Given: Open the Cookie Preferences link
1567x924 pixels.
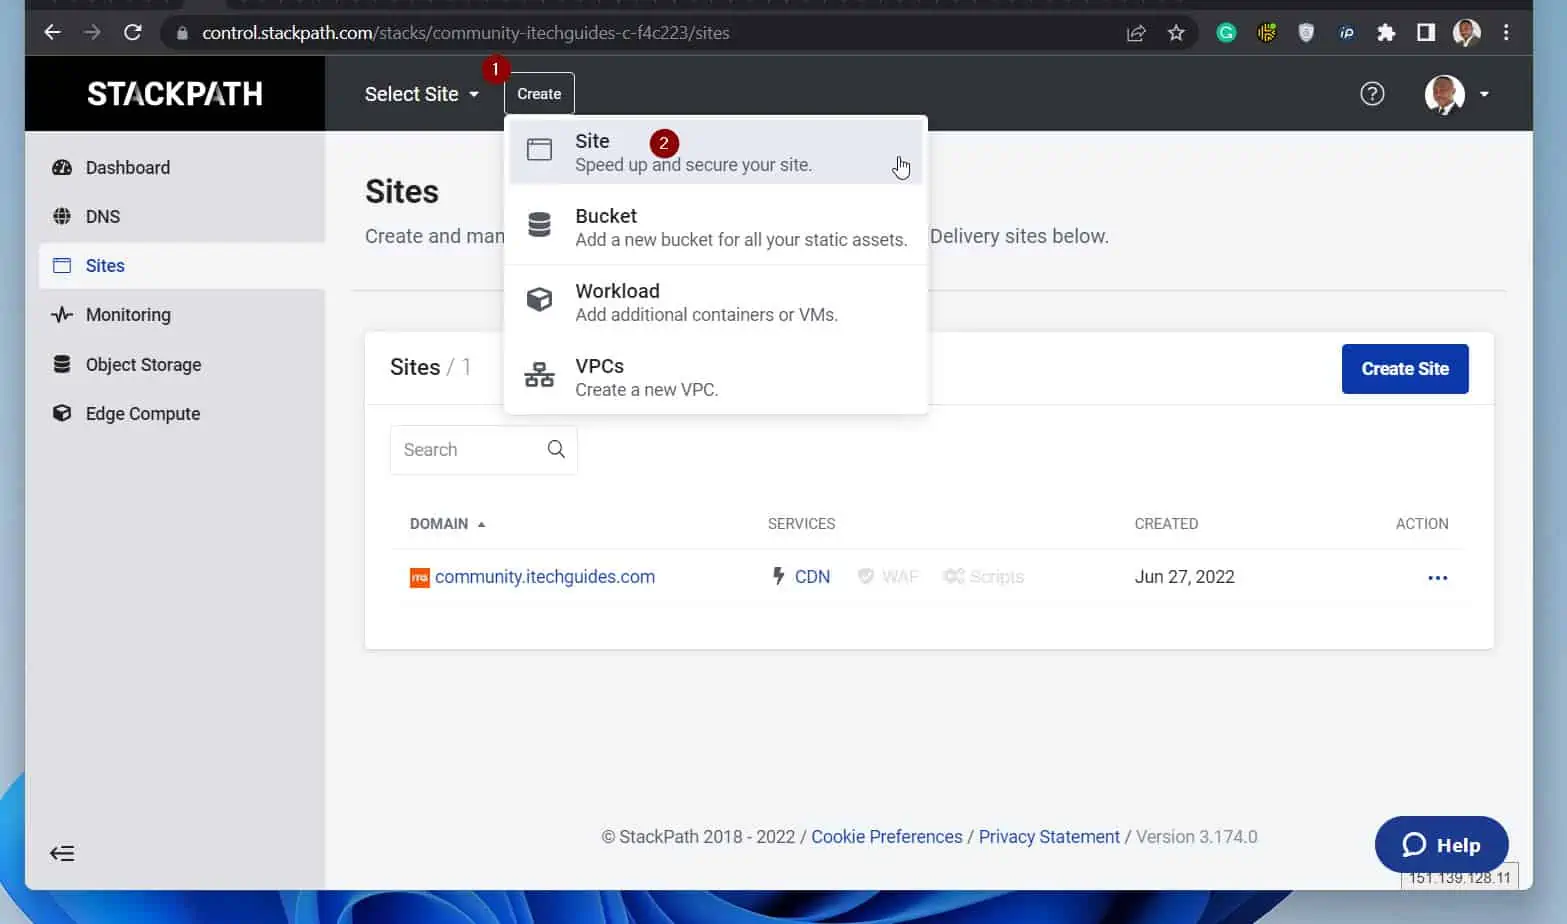Looking at the screenshot, I should 887,837.
